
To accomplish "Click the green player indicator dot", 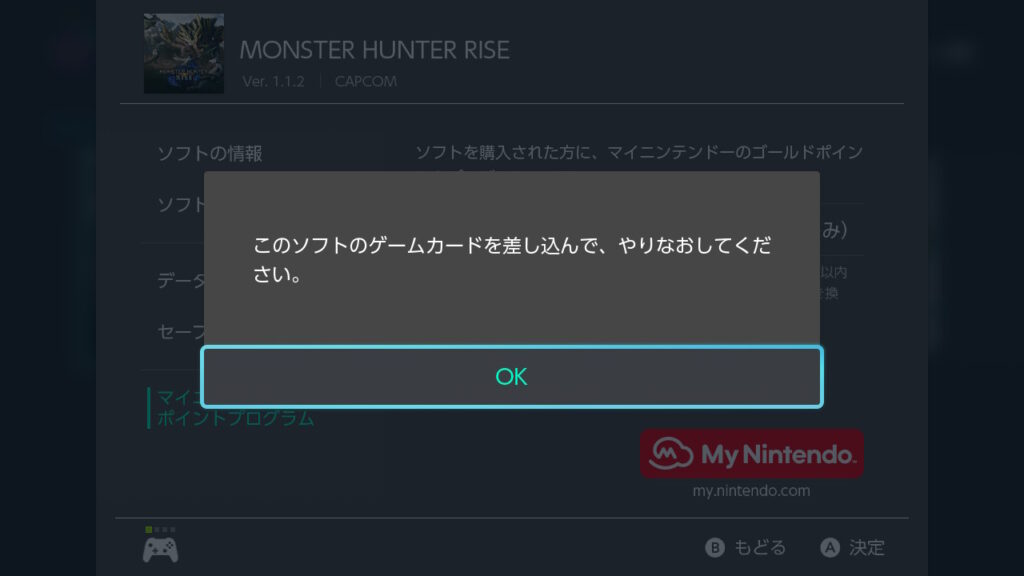I will tap(149, 530).
